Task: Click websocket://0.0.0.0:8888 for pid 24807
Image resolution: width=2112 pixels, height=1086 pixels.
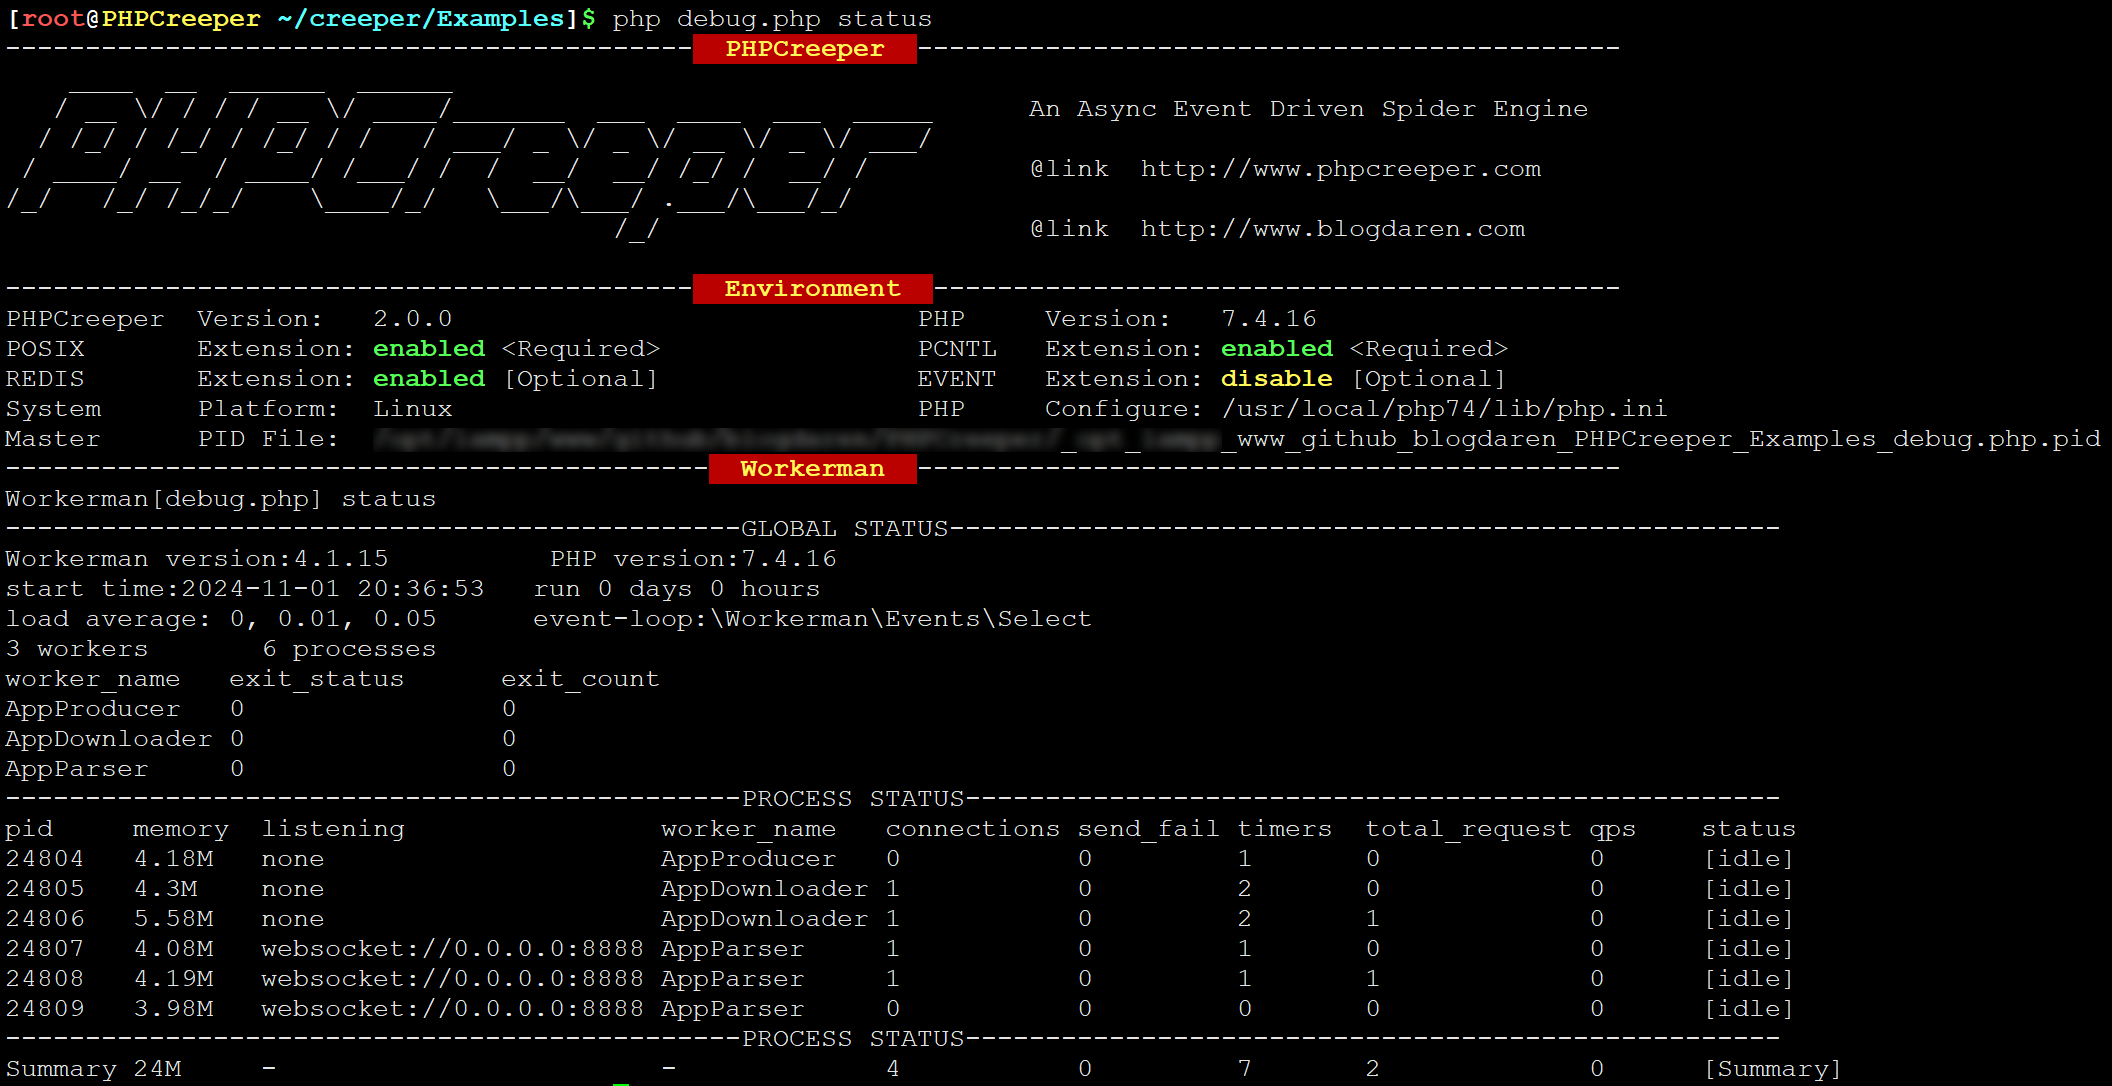Action: [453, 949]
